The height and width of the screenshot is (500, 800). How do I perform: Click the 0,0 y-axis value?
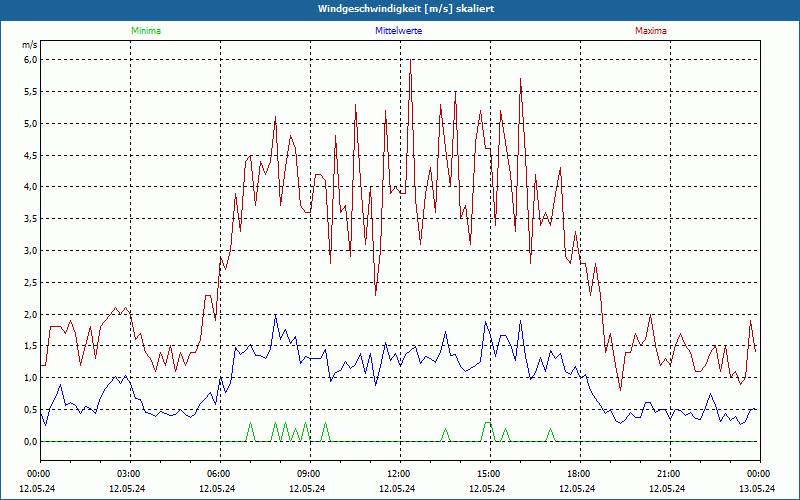[x=31, y=441]
